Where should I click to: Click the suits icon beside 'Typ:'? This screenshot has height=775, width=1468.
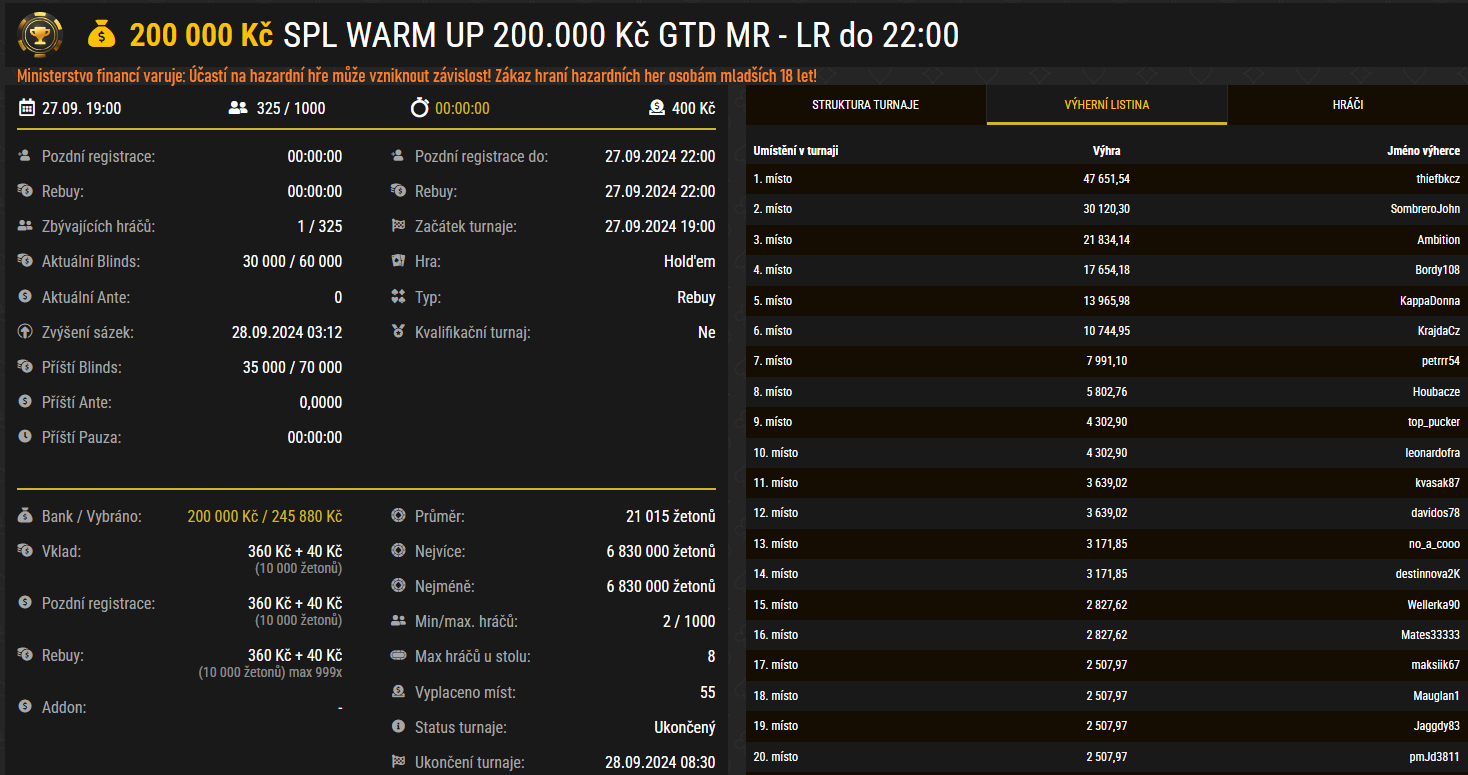click(x=398, y=297)
